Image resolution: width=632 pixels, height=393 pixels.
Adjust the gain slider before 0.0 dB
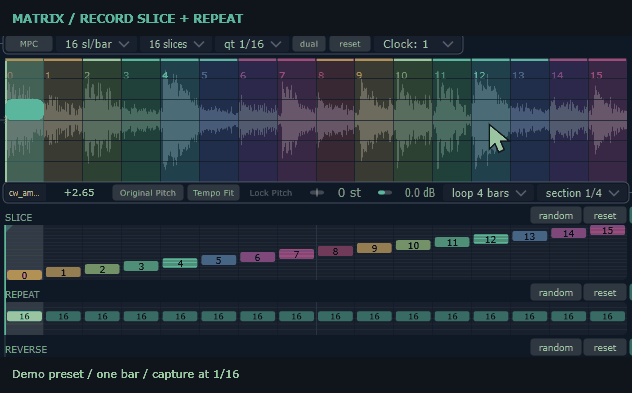[x=385, y=193]
